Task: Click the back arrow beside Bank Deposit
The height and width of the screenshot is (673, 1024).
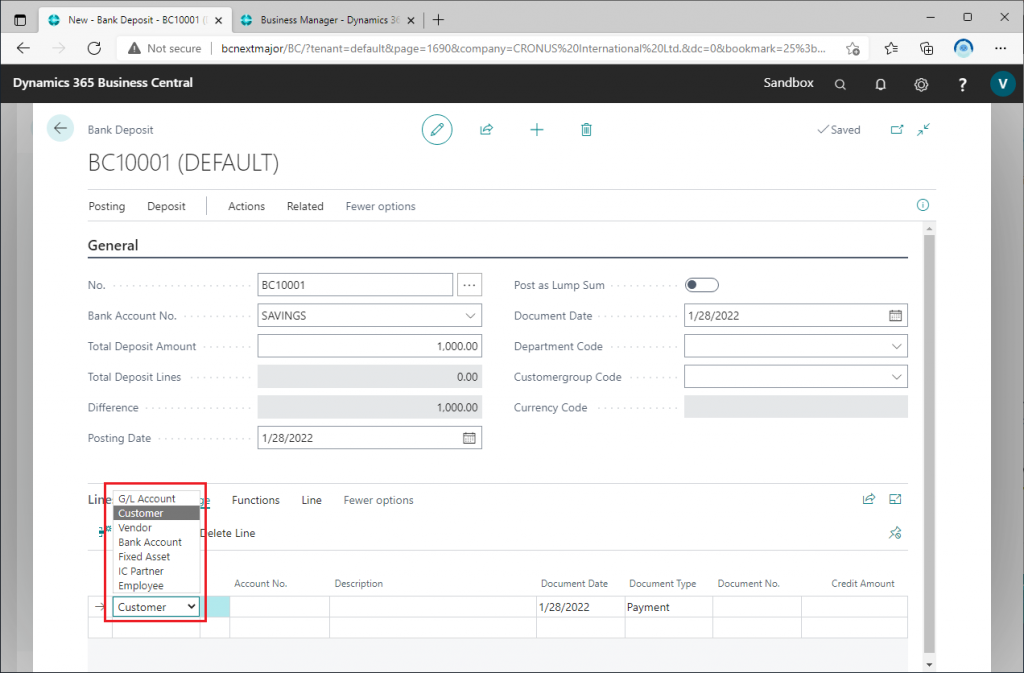Action: [x=60, y=129]
